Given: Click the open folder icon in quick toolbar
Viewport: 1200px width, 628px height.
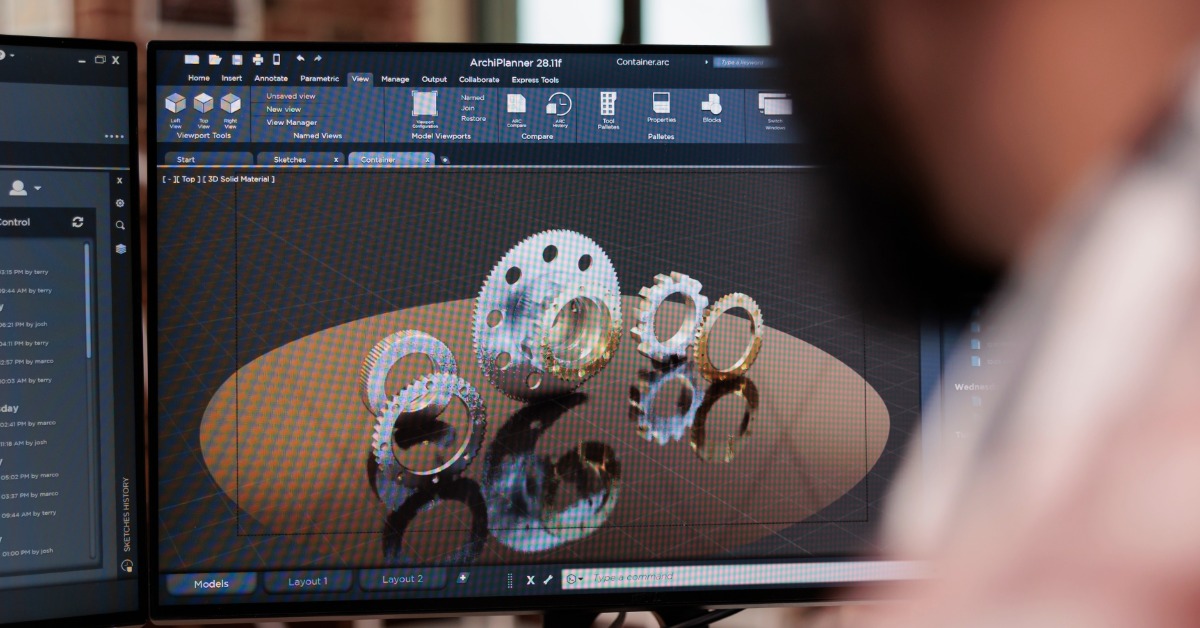Looking at the screenshot, I should tap(215, 60).
